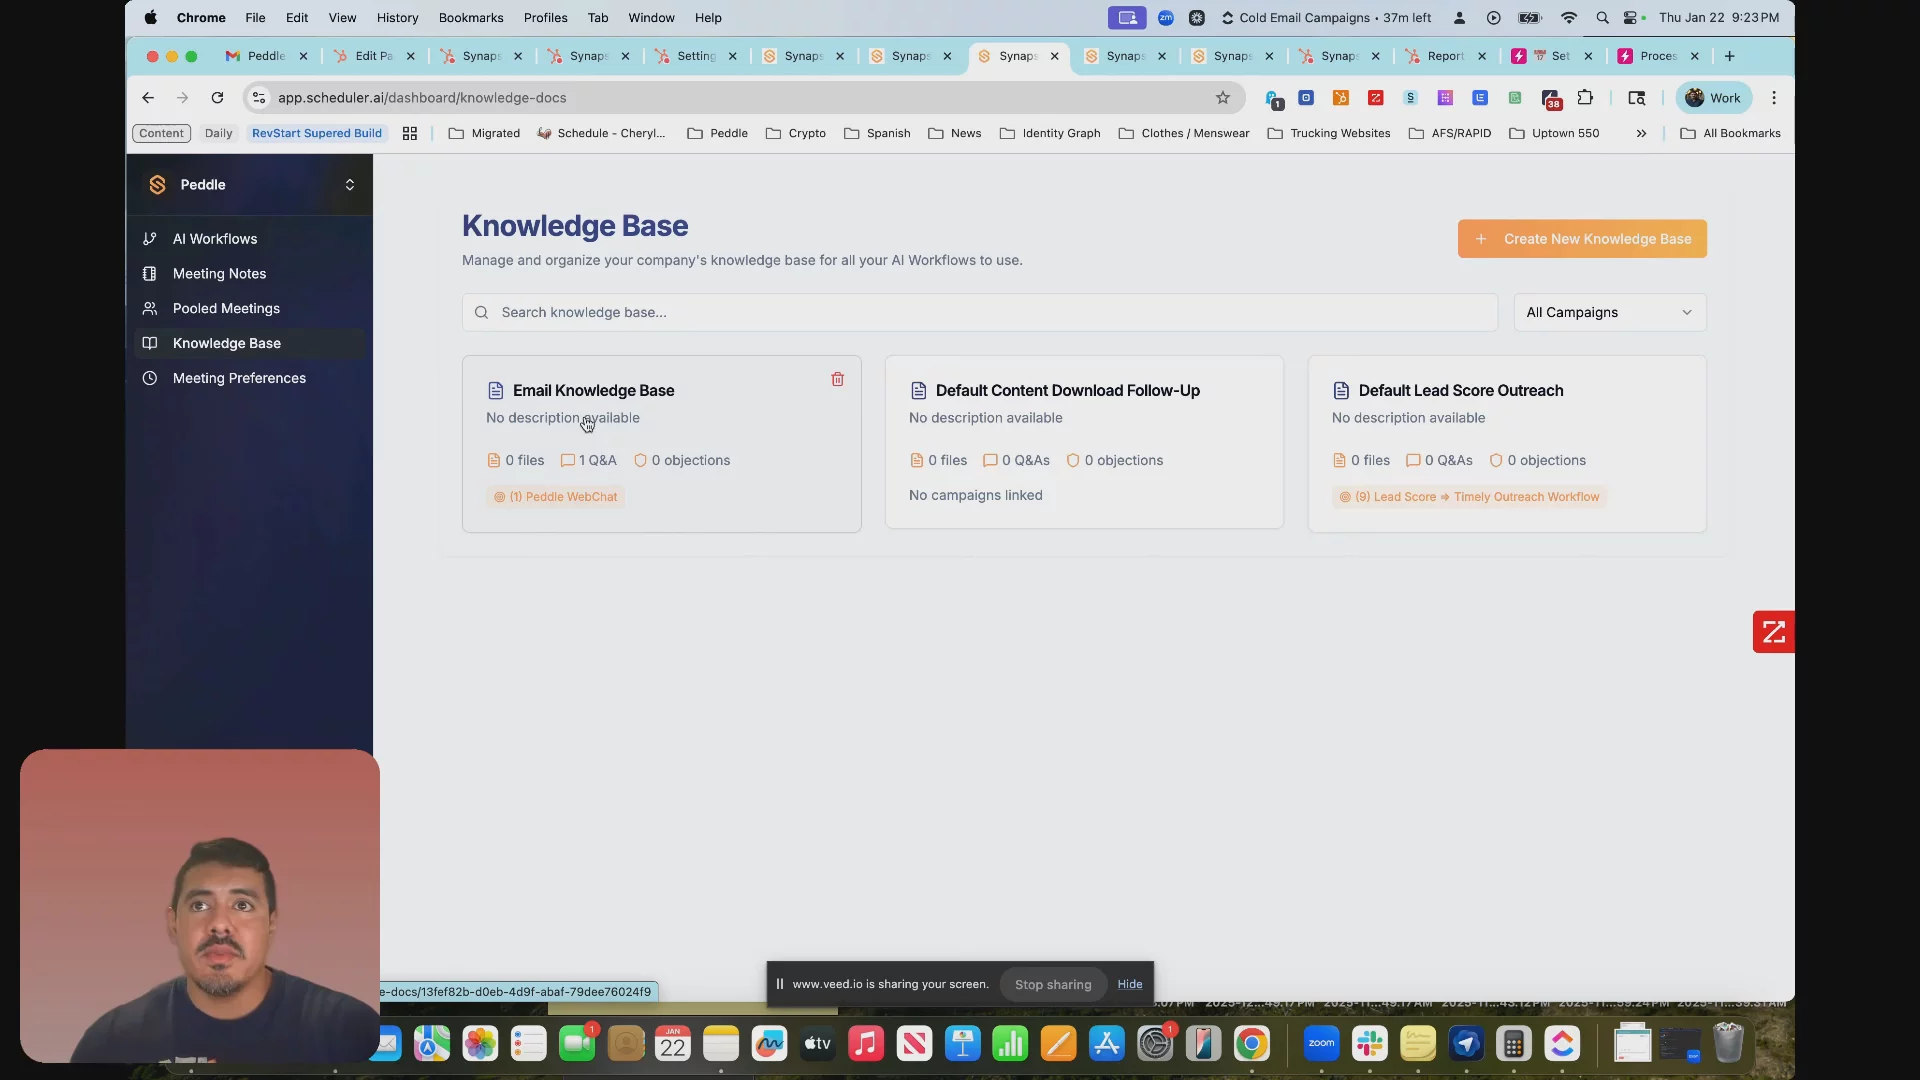1920x1080 pixels.
Task: Open Meeting Notes in the sidebar
Action: 219,274
